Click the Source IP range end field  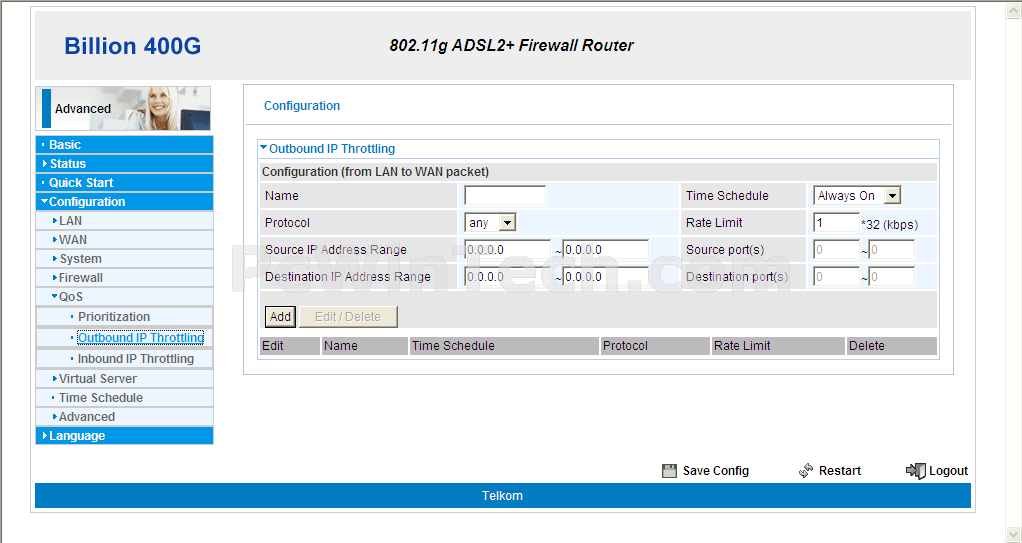click(606, 250)
